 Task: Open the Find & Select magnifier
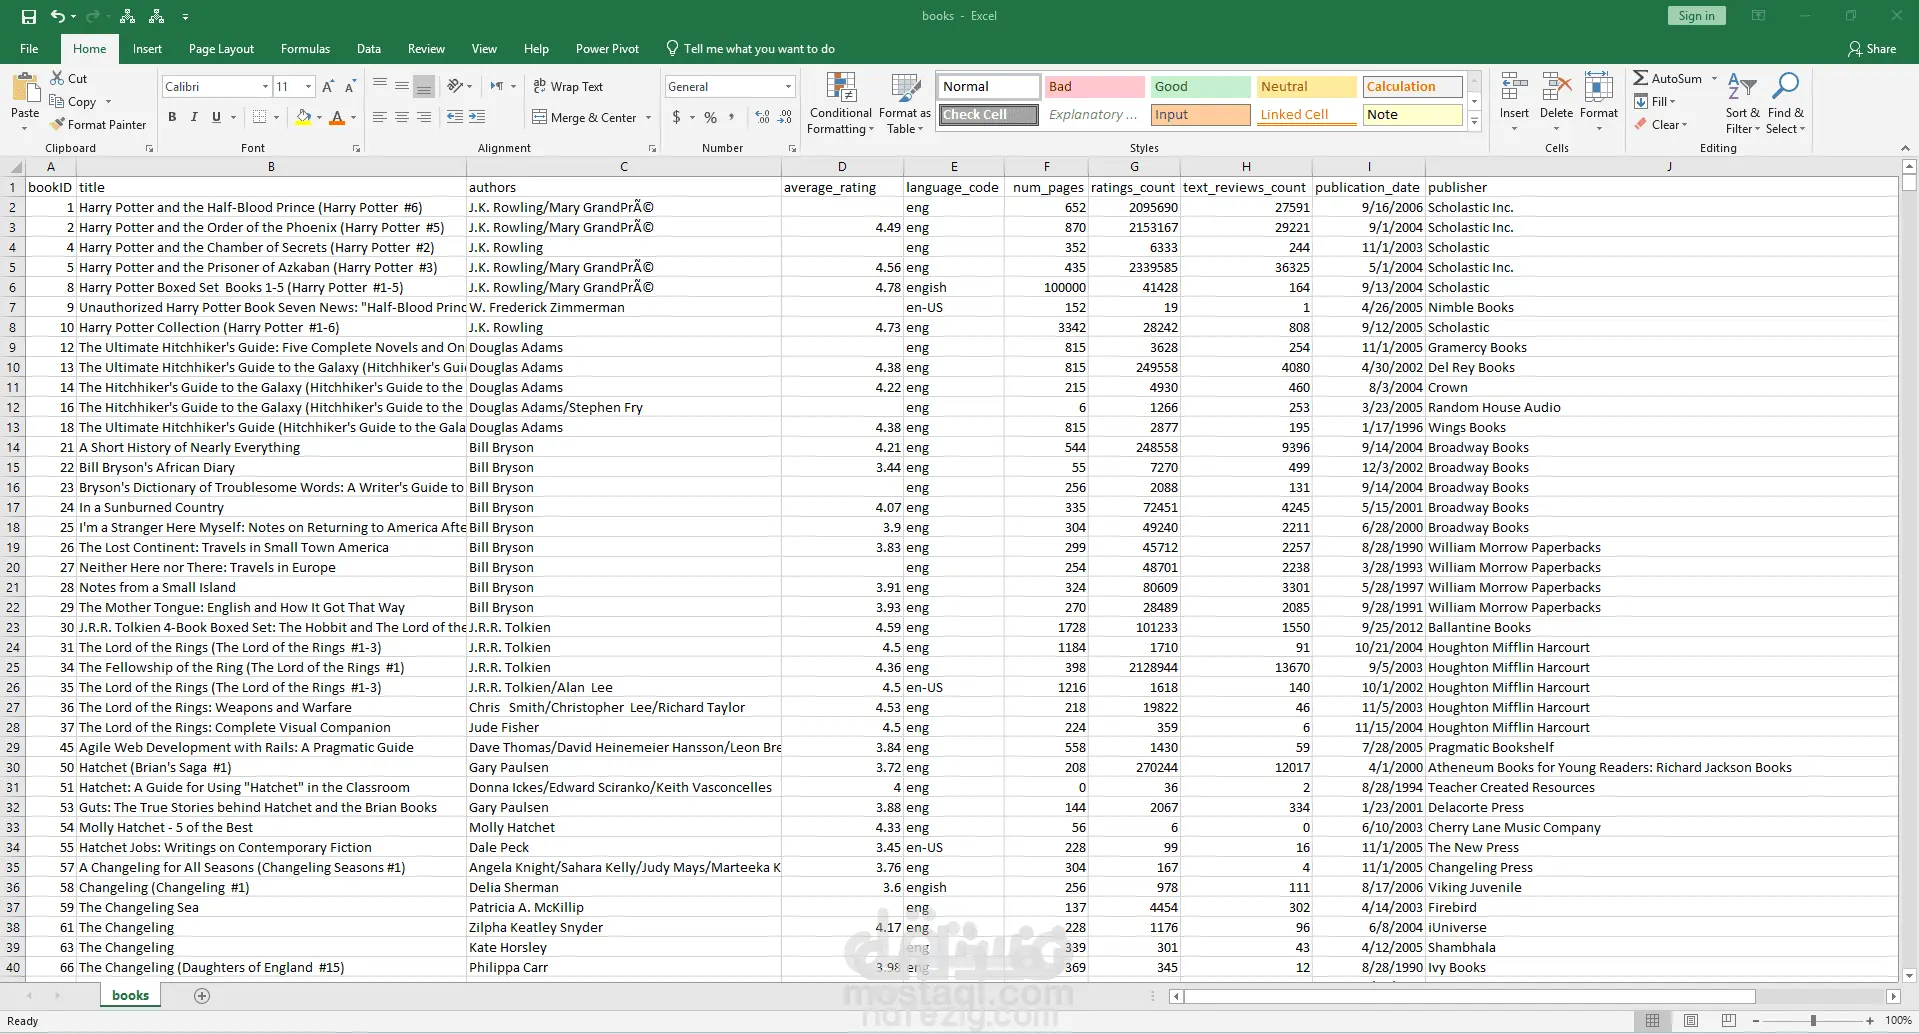coord(1785,103)
